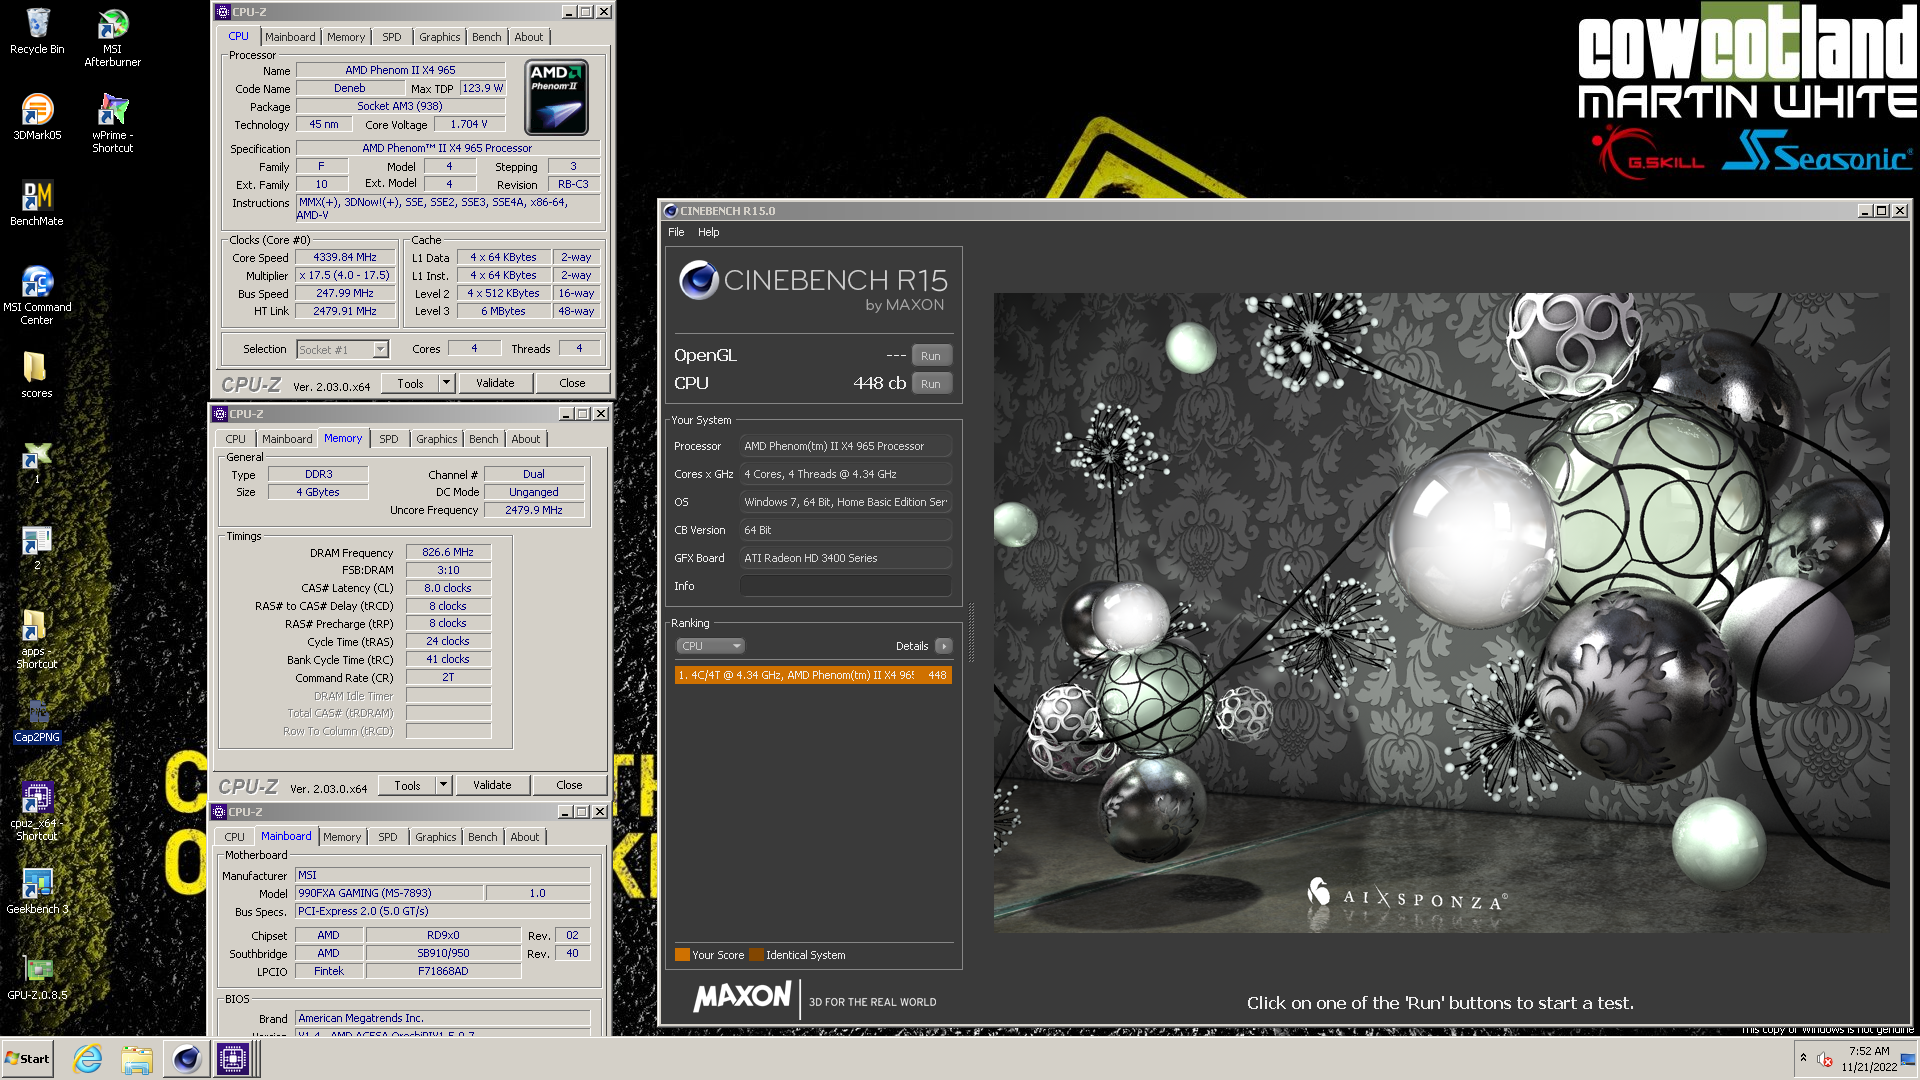Click Memory tab in Memory CPU-Z window

343,438
